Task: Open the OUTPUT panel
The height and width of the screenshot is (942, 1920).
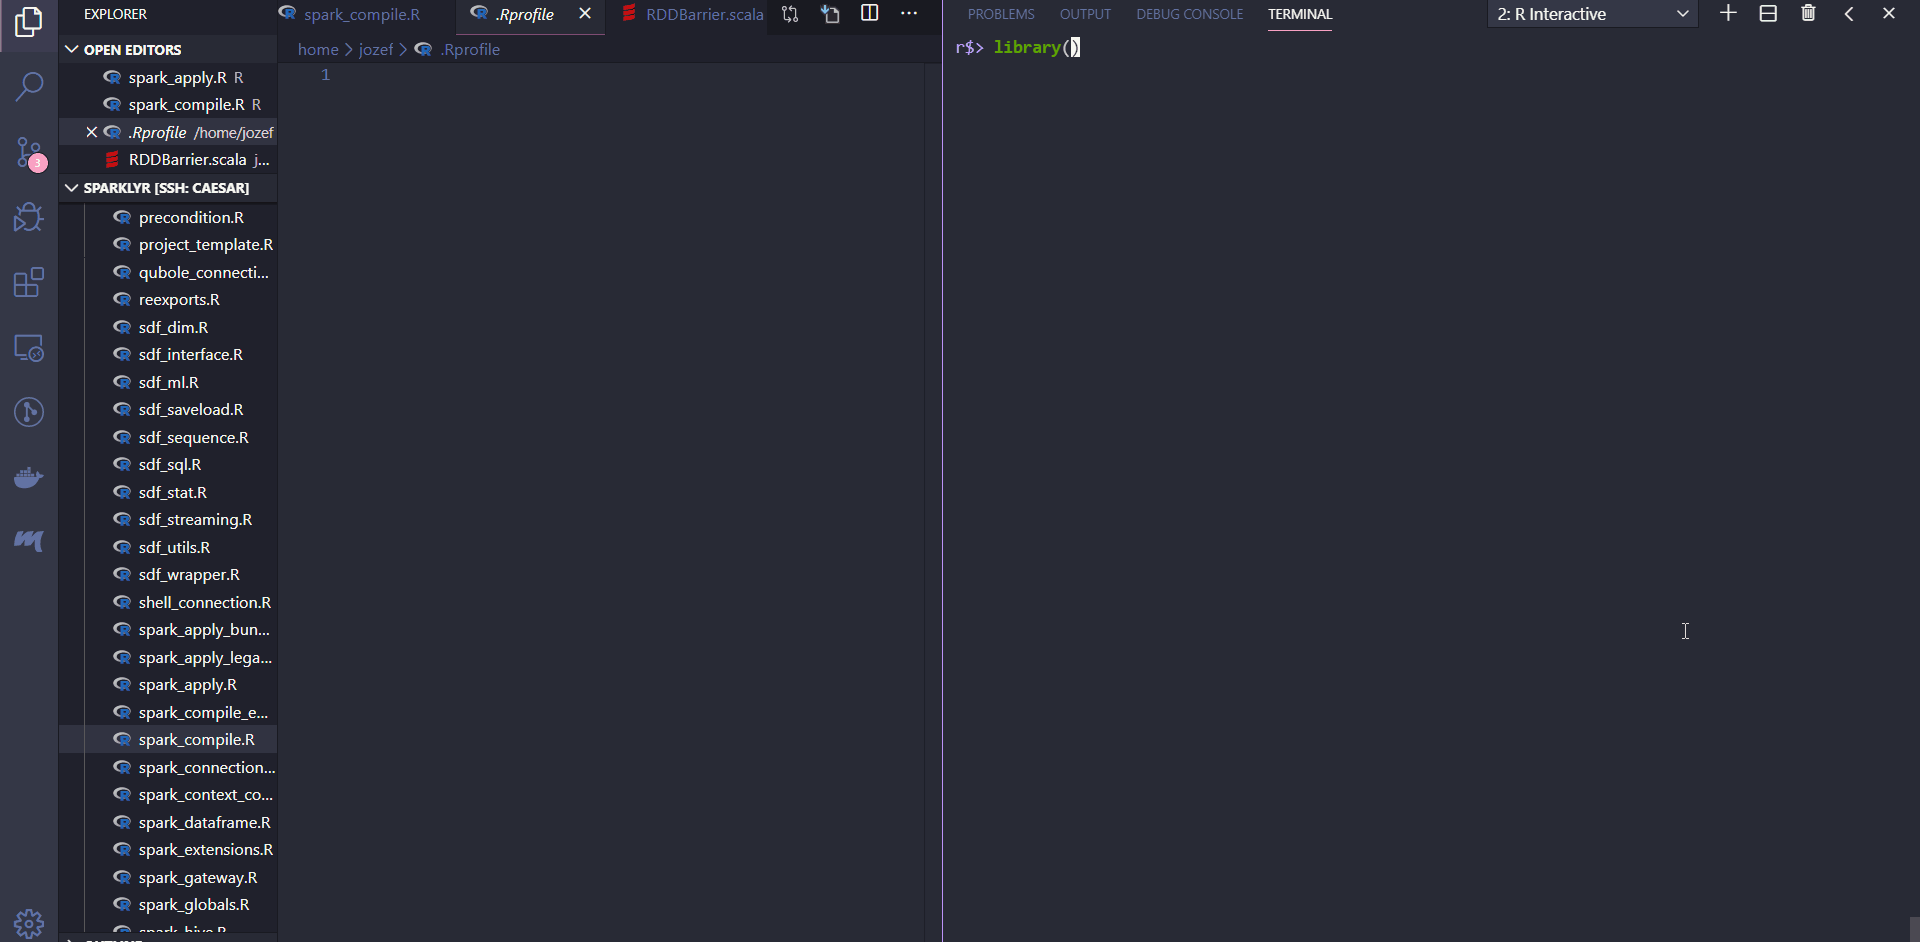Action: [1085, 13]
